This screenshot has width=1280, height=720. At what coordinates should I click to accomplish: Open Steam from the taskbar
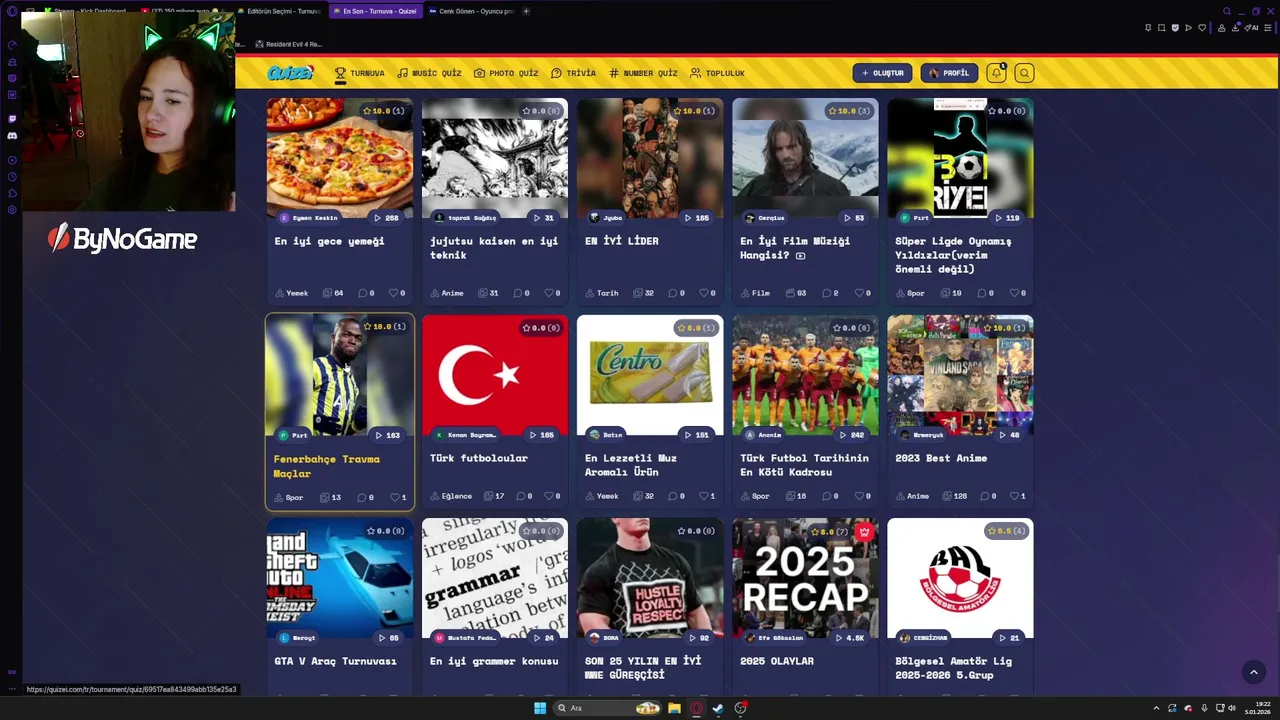pos(718,708)
